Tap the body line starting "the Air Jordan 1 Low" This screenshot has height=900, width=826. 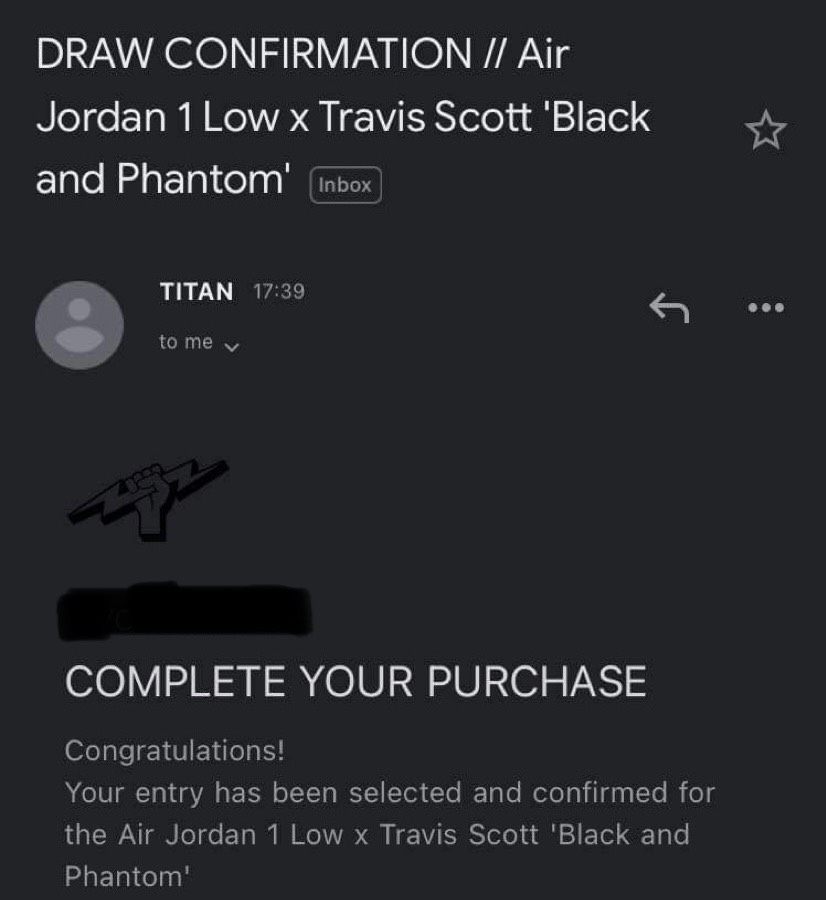[x=377, y=834]
